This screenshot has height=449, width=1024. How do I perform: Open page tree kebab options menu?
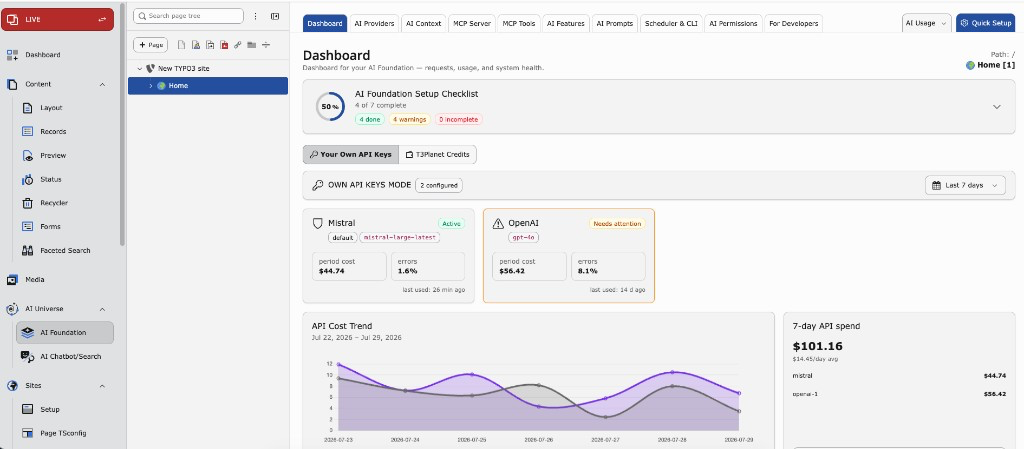pyautogui.click(x=255, y=16)
